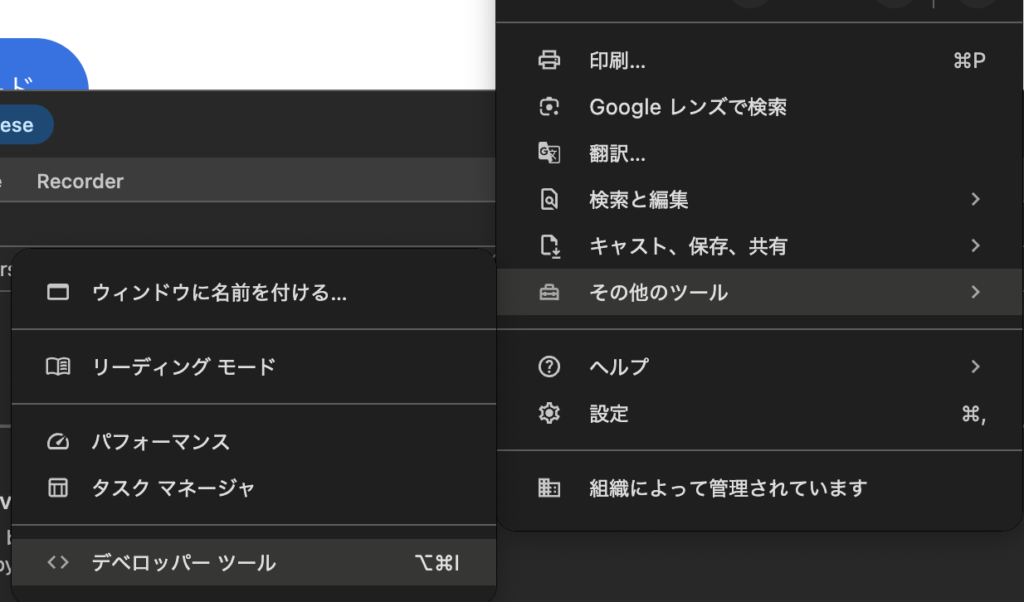Click the magnifier icon beside 検索と編集

pos(550,199)
